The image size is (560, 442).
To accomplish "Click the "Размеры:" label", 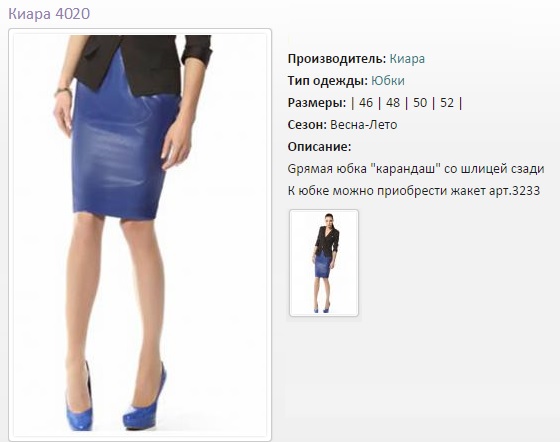I will (x=317, y=103).
